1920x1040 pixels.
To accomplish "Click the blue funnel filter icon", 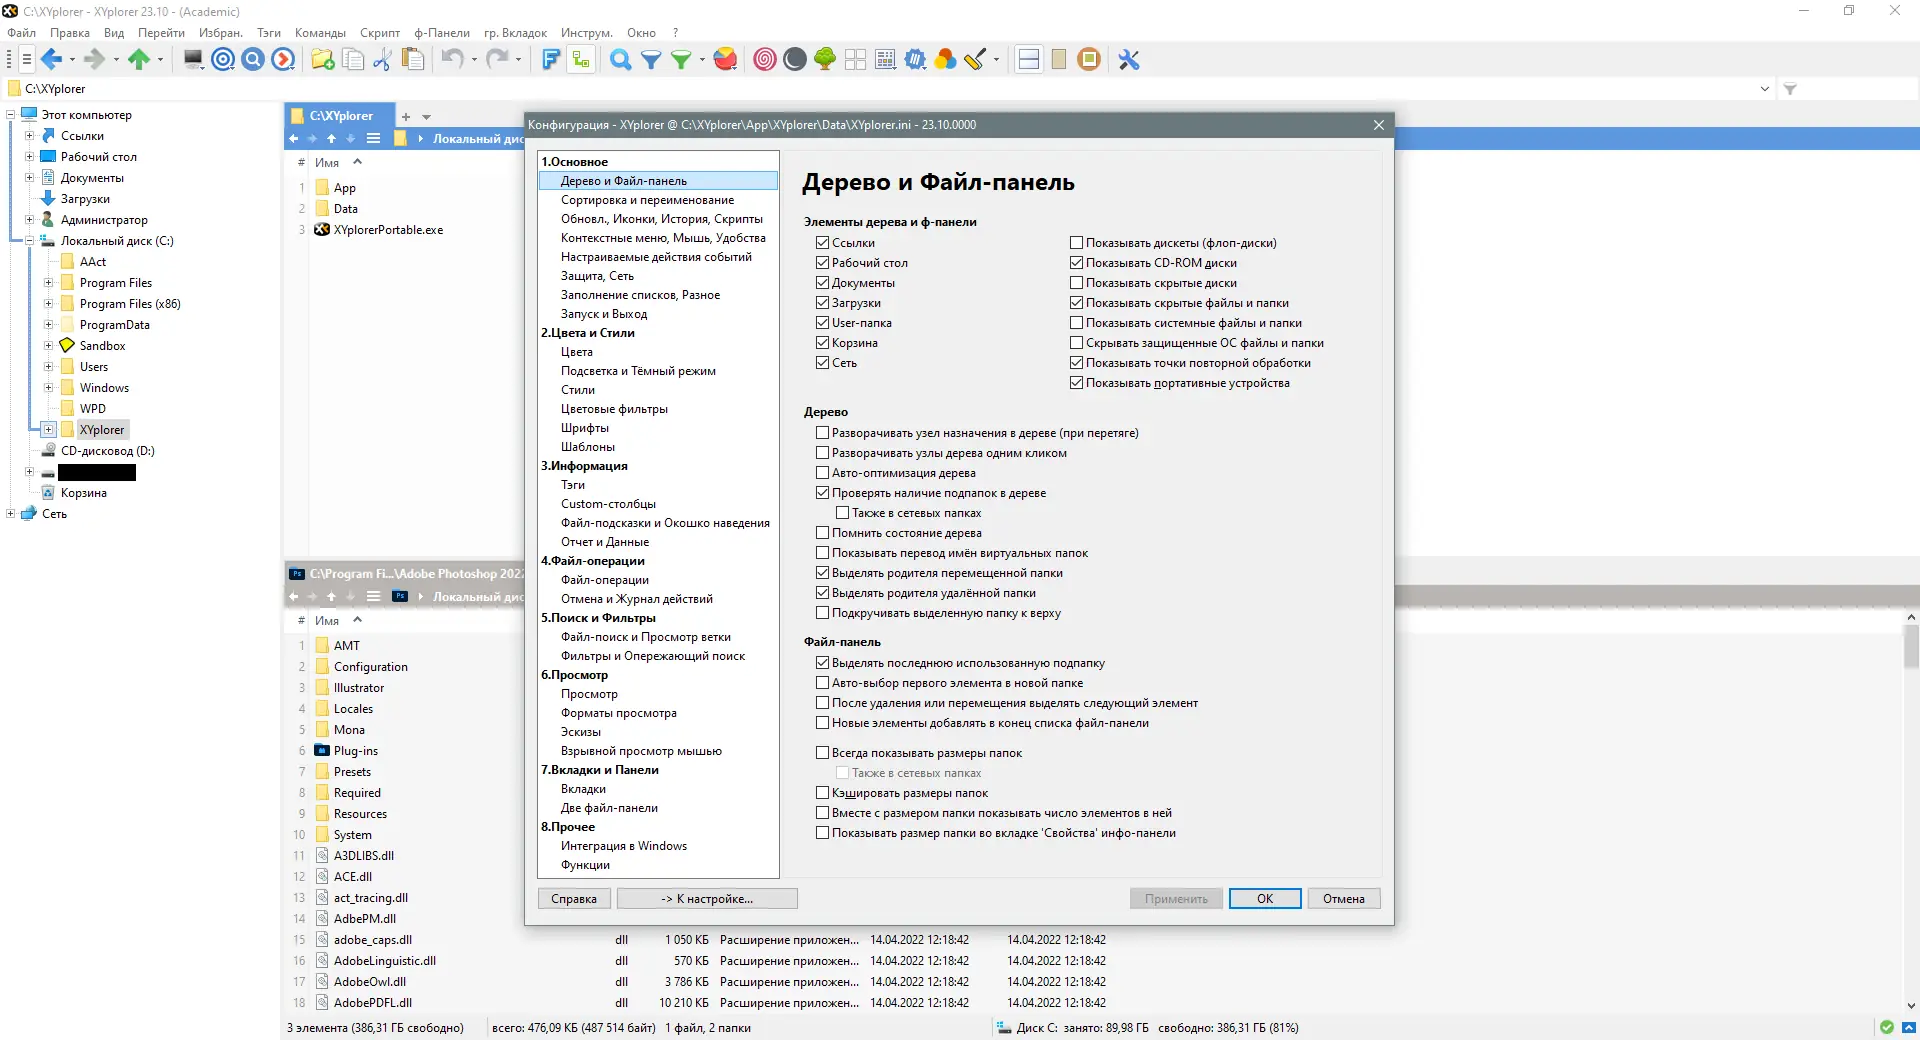I will point(651,60).
